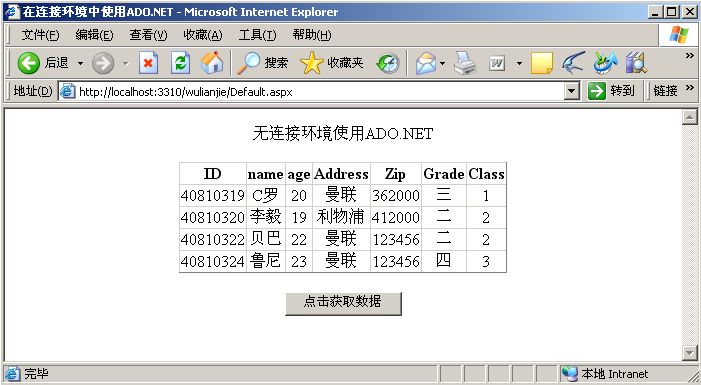Click the Mail envelope icon
This screenshot has height=385, width=701.
[x=426, y=63]
